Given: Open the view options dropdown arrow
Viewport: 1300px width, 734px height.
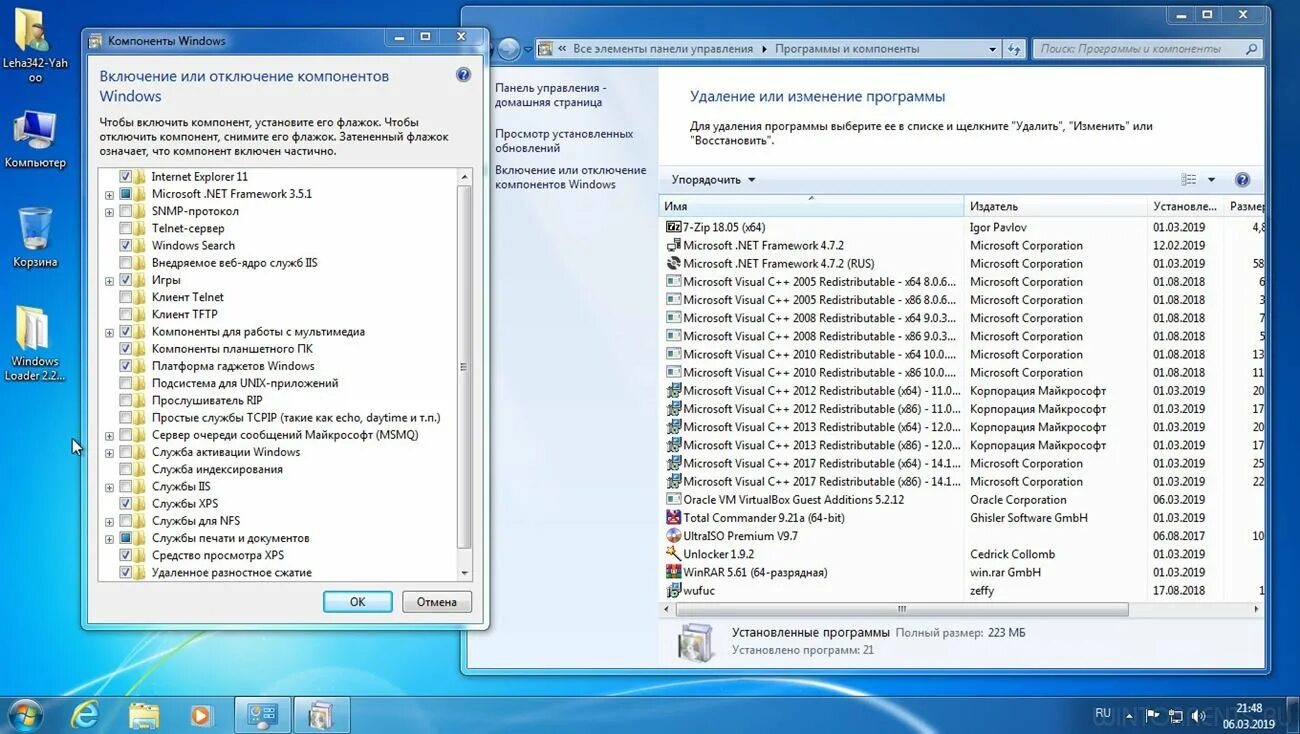Looking at the screenshot, I should [1211, 180].
